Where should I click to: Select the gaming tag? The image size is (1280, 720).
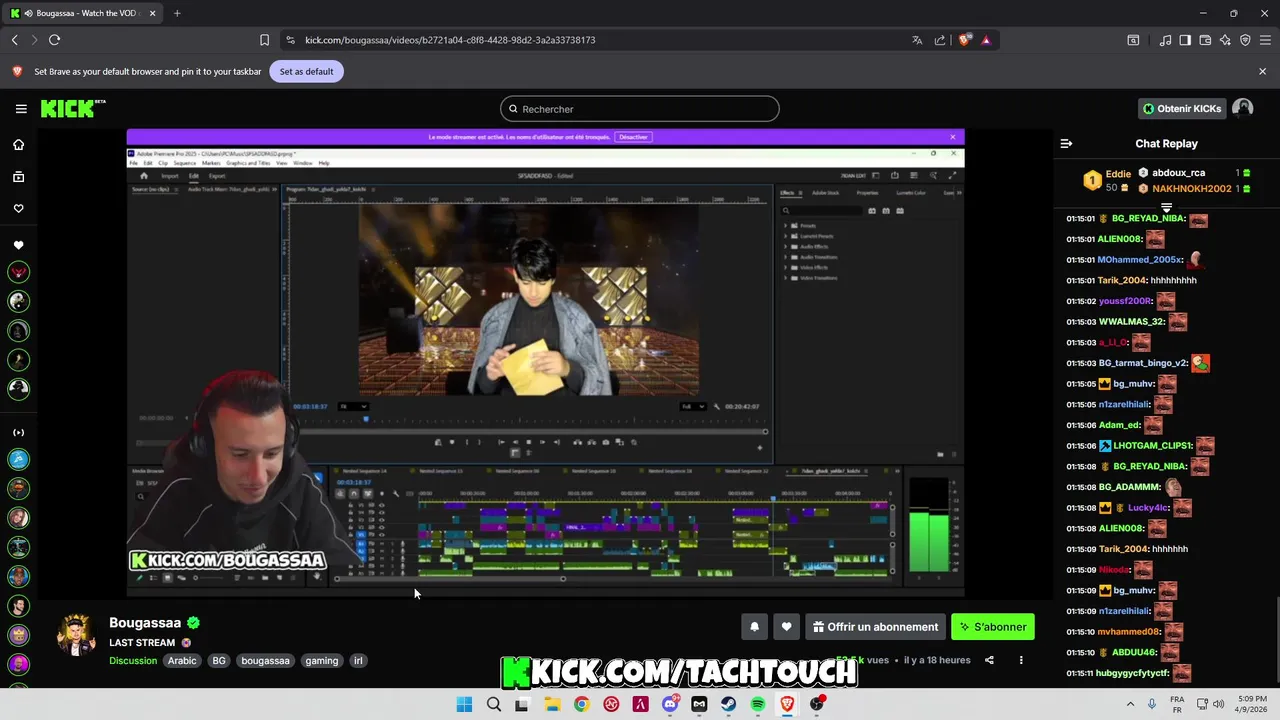[322, 661]
